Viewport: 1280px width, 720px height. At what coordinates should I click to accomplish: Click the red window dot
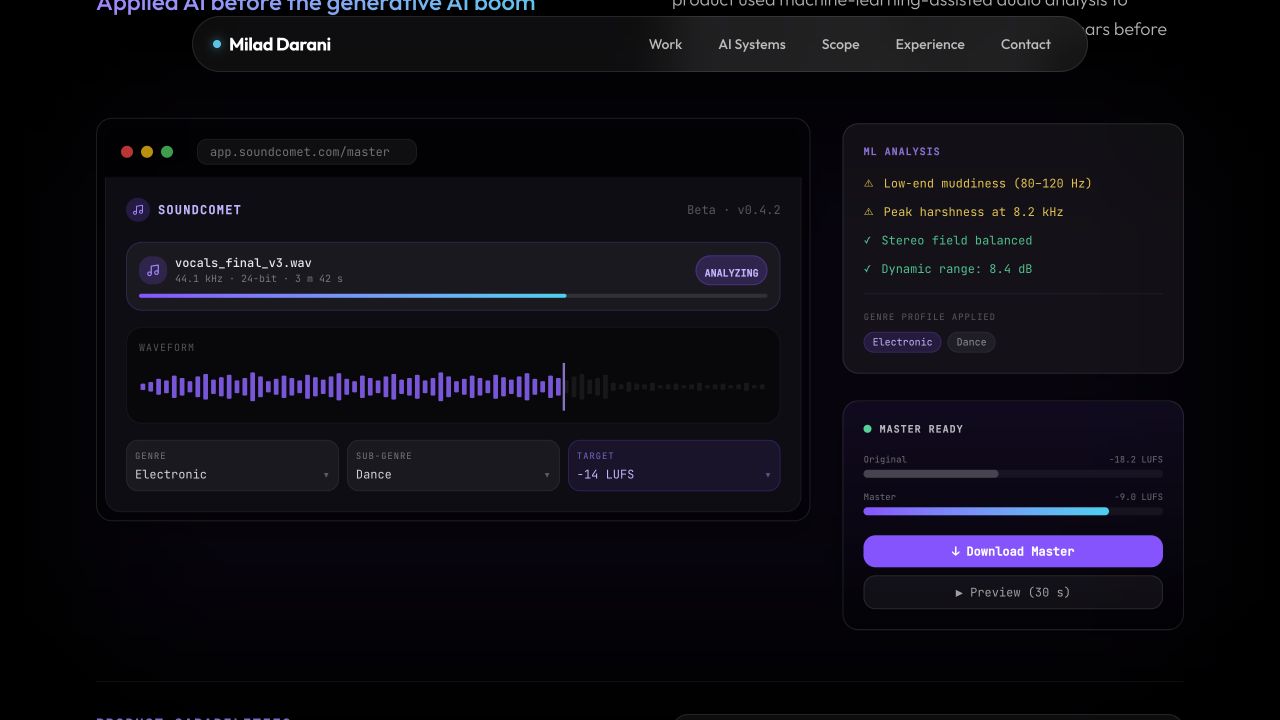coord(127,152)
